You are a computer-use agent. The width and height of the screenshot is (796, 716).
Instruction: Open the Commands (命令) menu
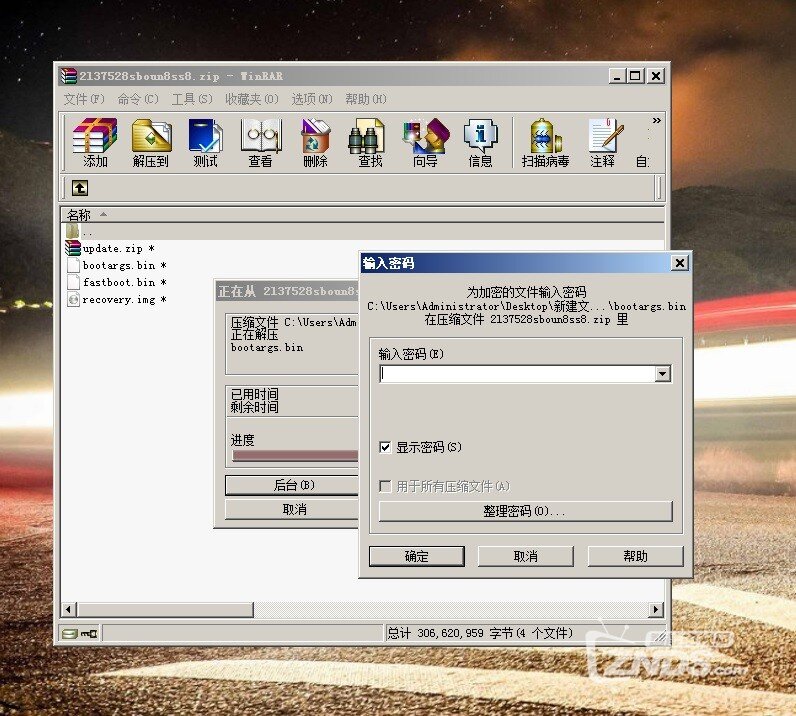(x=138, y=99)
